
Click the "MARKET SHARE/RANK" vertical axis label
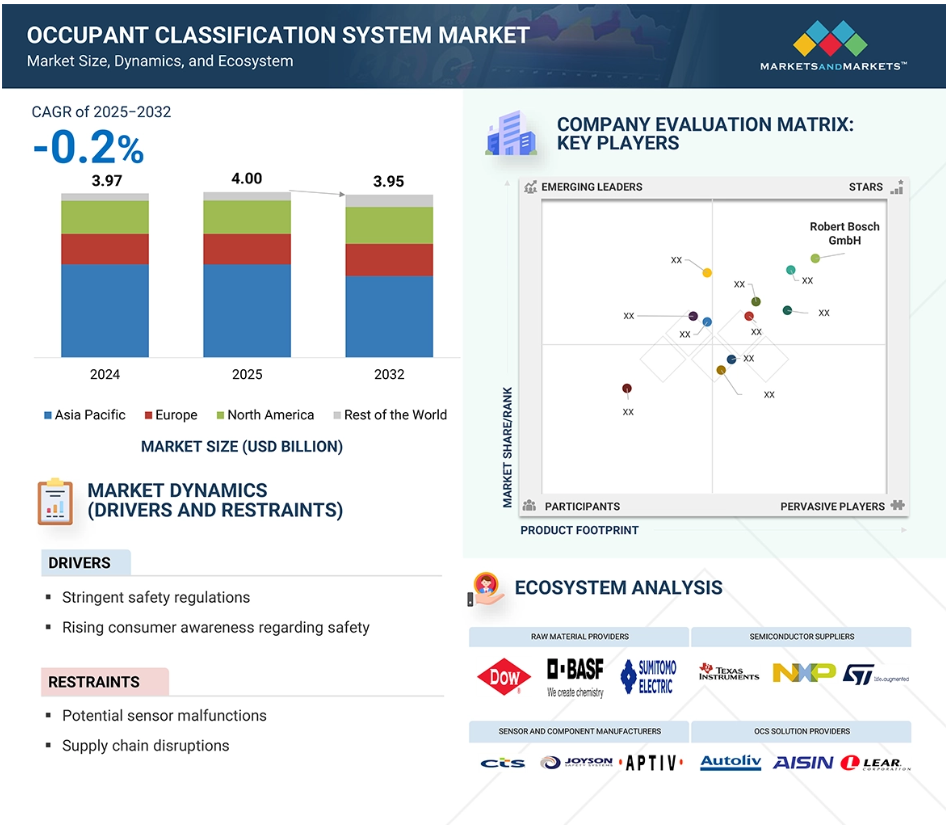[507, 447]
